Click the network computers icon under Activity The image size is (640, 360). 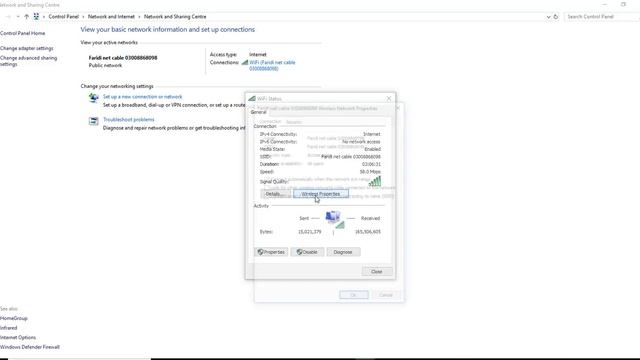click(x=335, y=220)
